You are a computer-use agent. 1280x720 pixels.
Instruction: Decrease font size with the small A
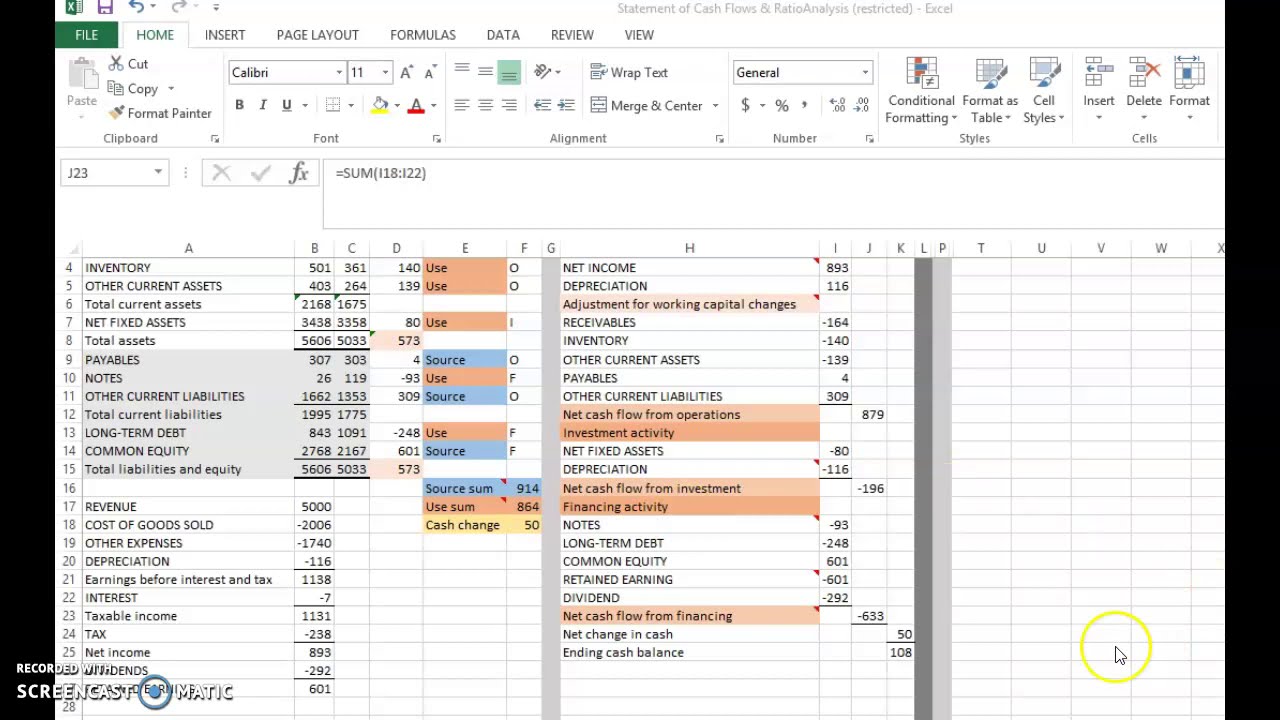pos(430,72)
